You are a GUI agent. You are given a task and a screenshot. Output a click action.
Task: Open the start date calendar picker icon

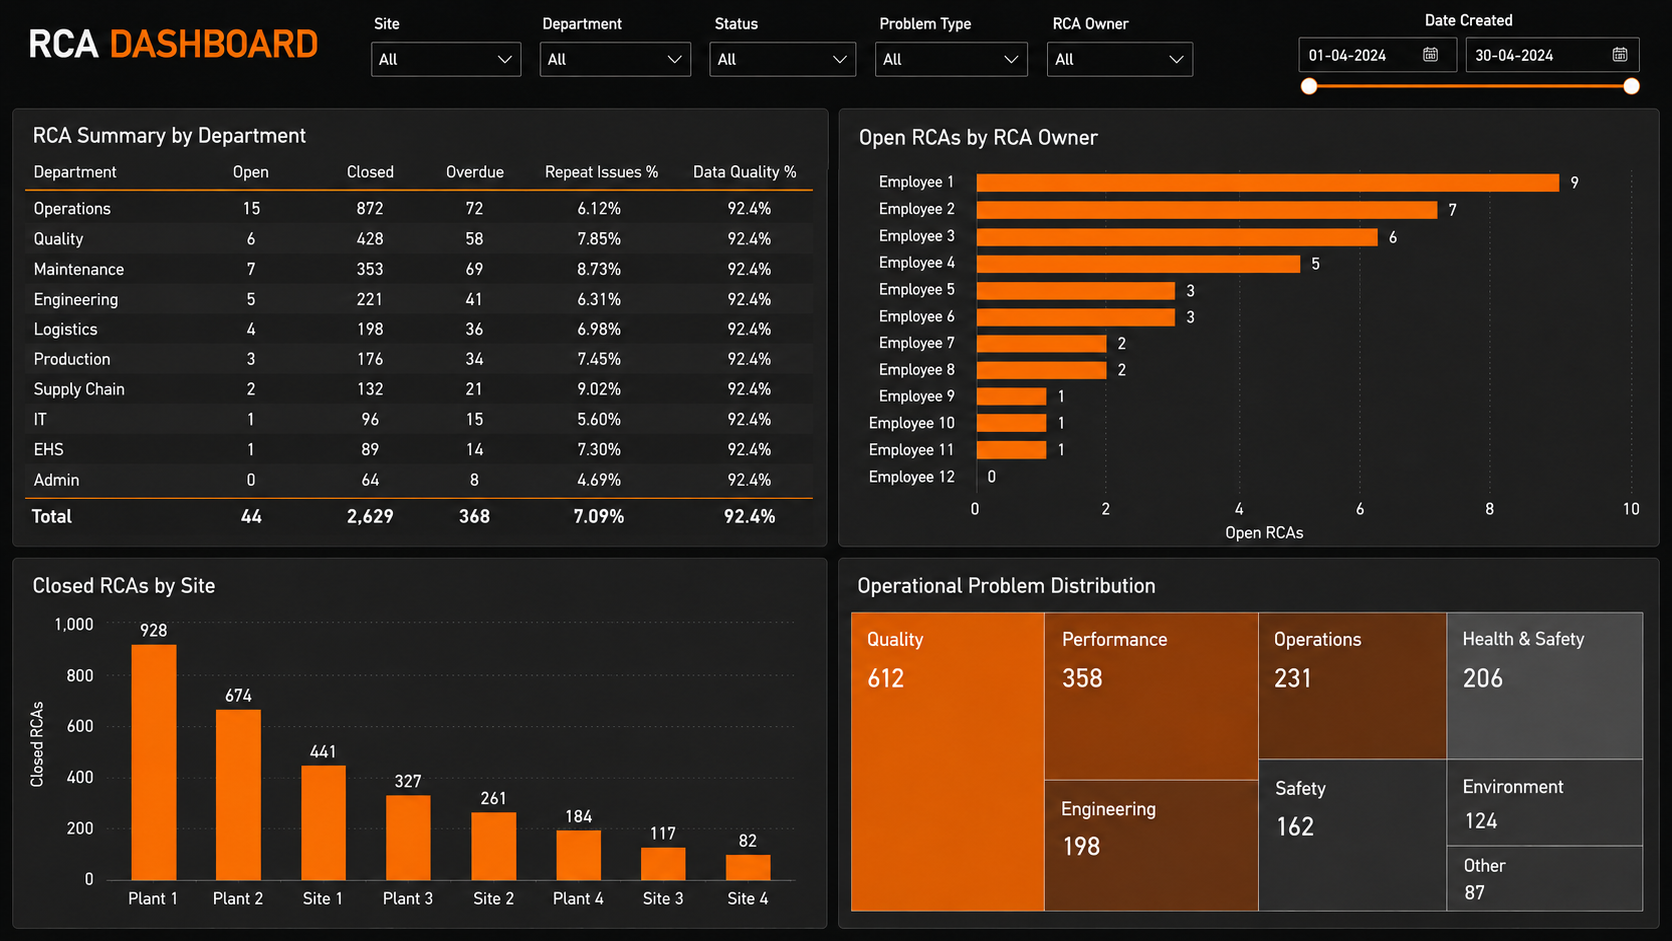pos(1430,55)
